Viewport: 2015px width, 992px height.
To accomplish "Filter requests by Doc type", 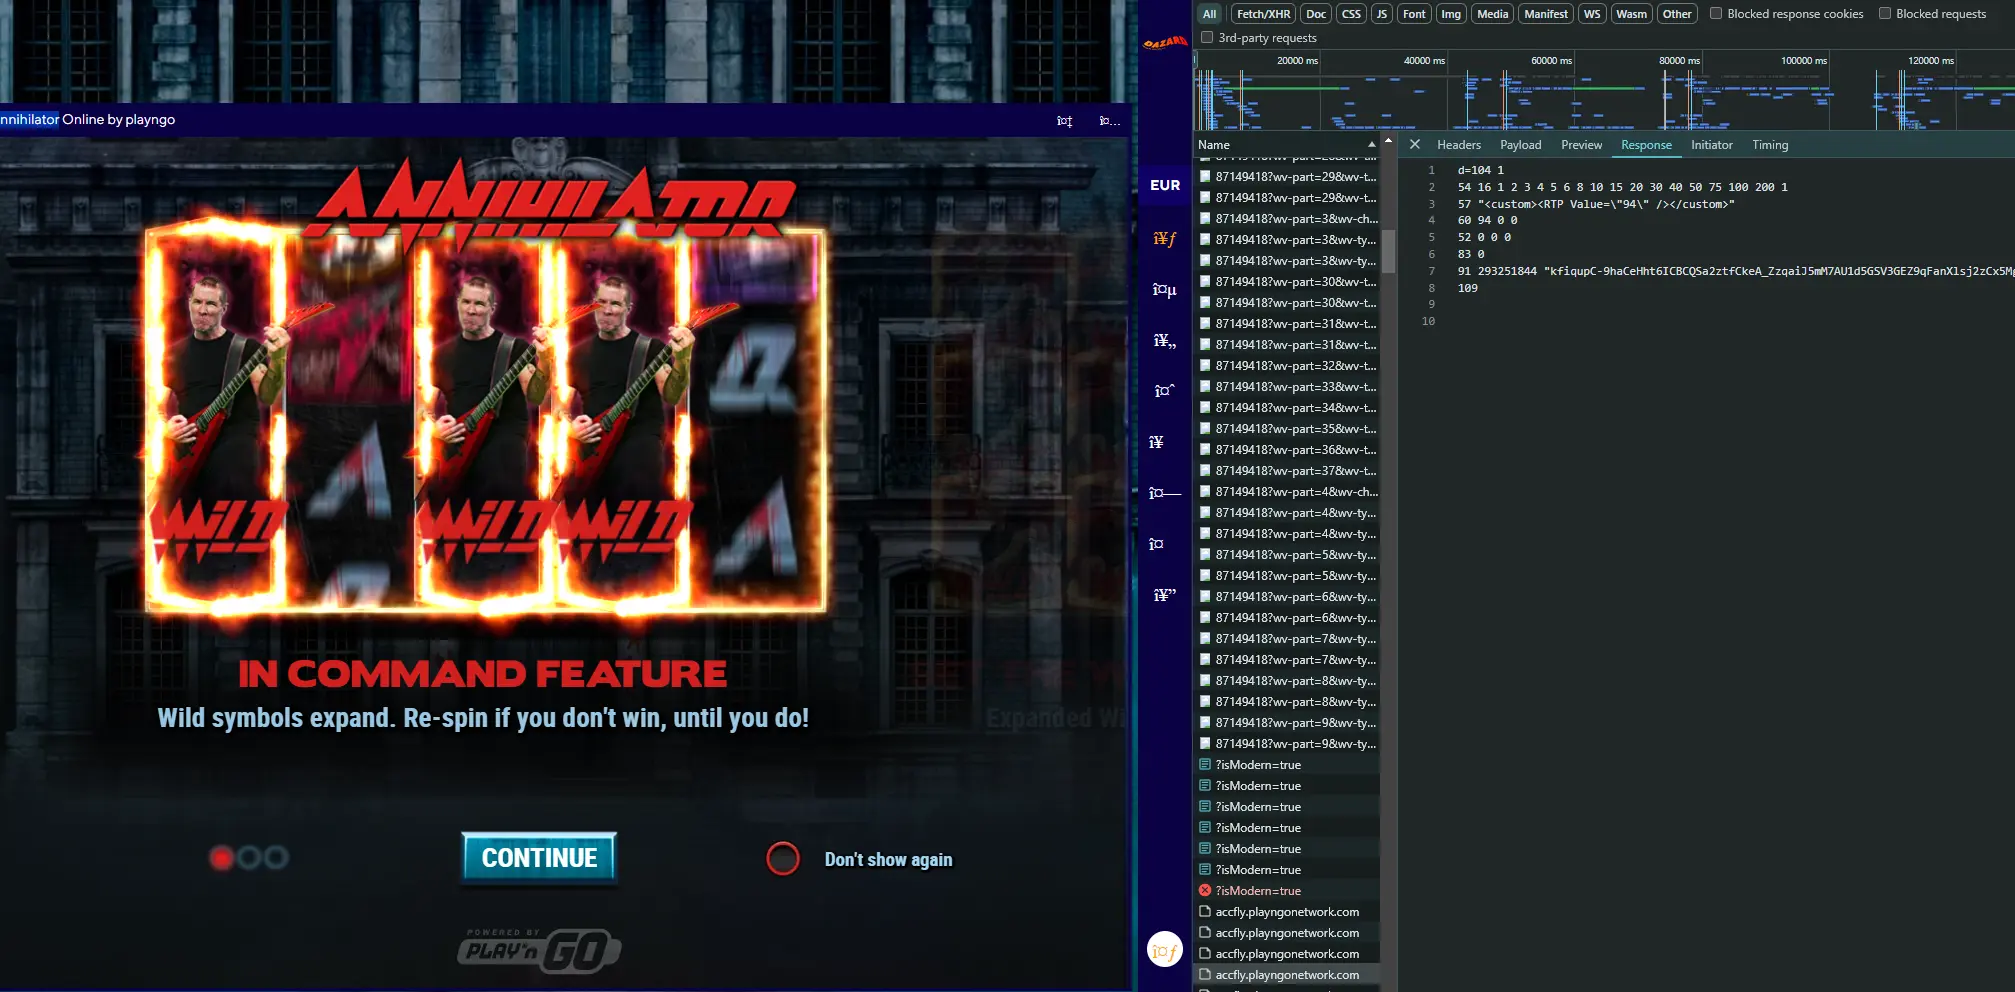I will click(x=1316, y=14).
